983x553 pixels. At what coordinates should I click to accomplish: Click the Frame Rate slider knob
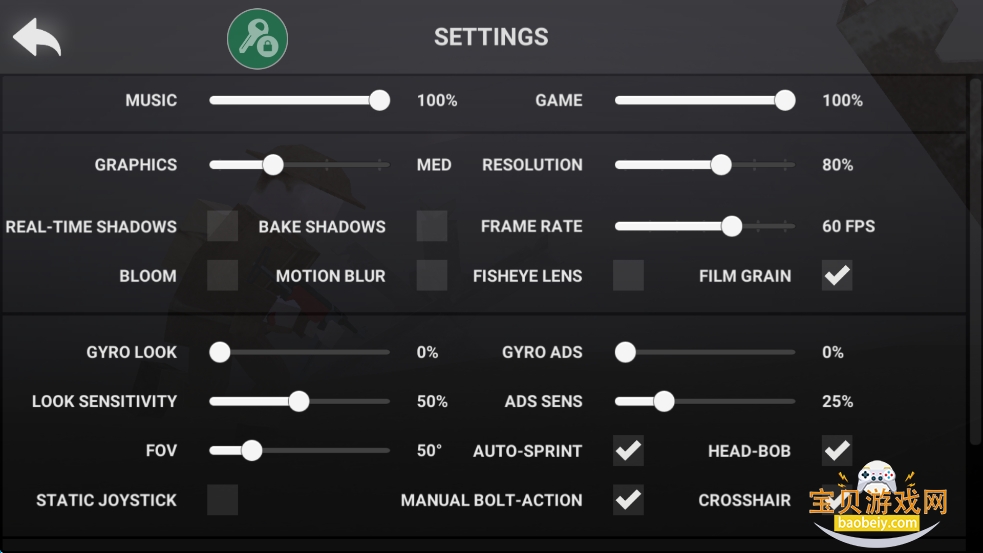[x=732, y=226]
